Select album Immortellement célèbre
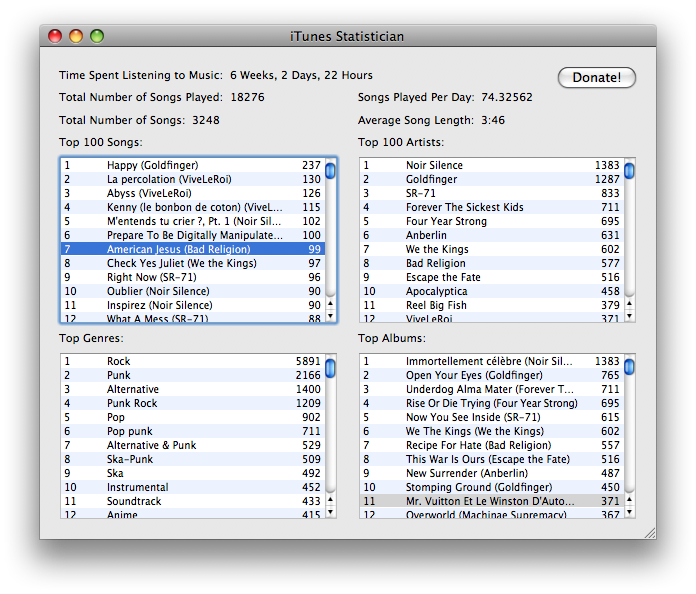The height and width of the screenshot is (594, 696). coord(492,361)
